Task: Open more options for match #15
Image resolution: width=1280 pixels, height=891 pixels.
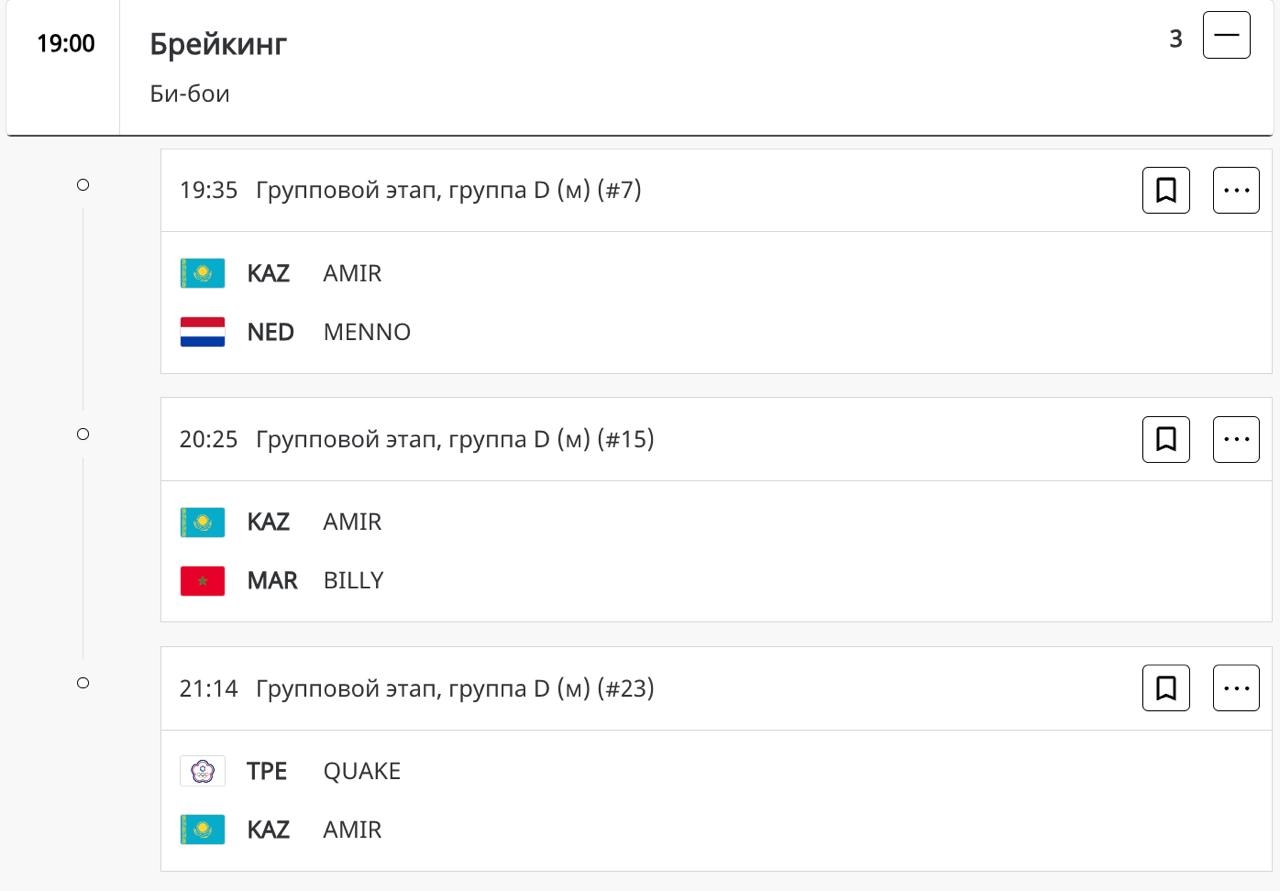Action: (1236, 439)
